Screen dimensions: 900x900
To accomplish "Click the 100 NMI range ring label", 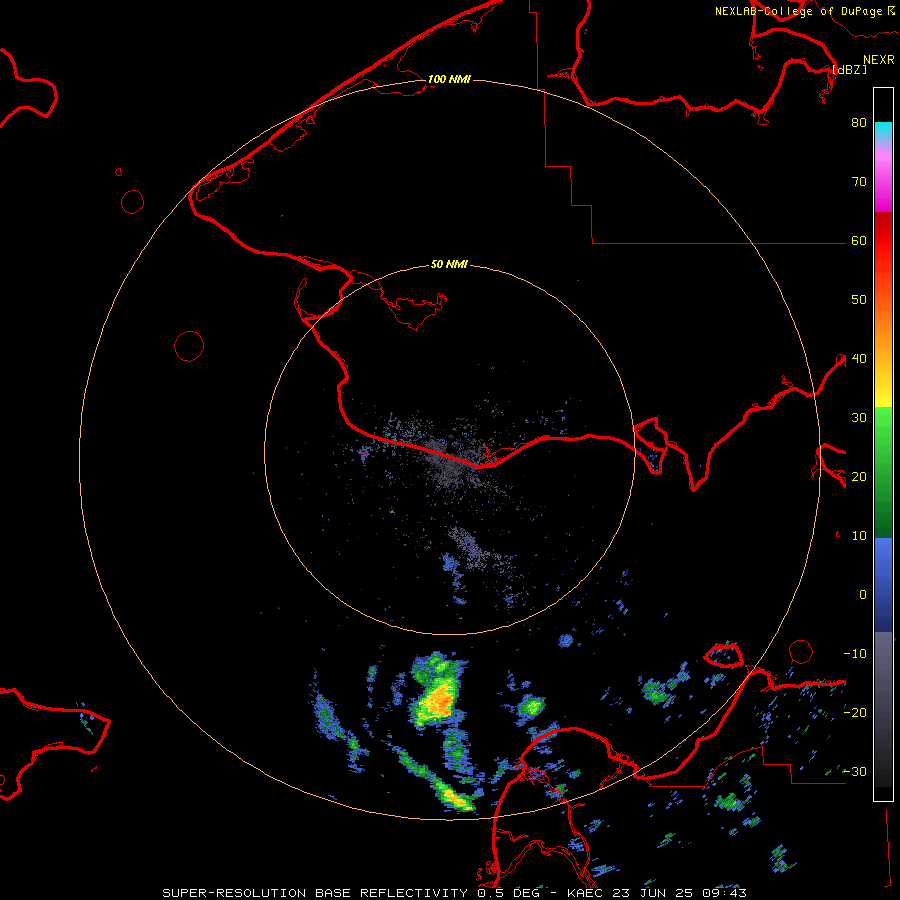I will pos(449,79).
